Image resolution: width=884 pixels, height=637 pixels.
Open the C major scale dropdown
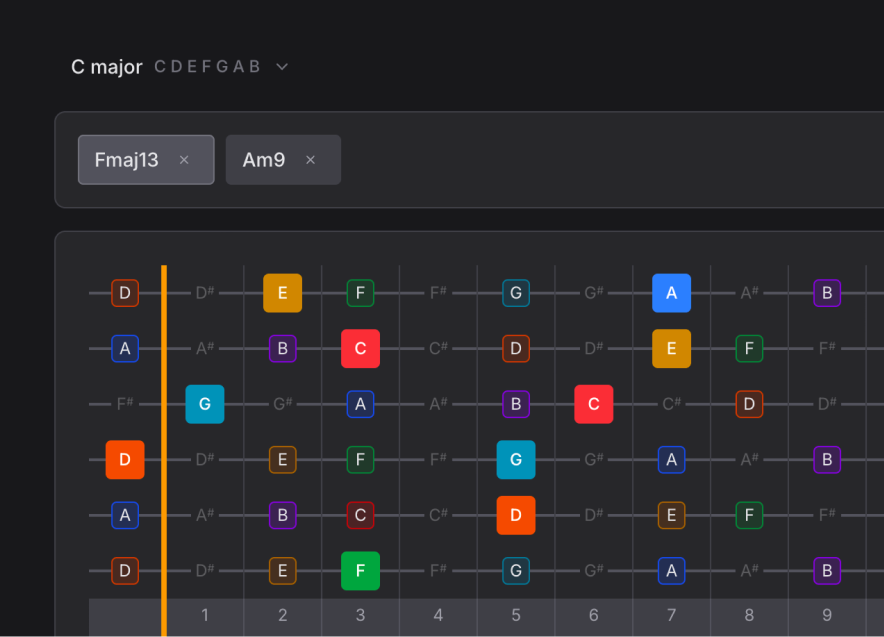click(281, 67)
